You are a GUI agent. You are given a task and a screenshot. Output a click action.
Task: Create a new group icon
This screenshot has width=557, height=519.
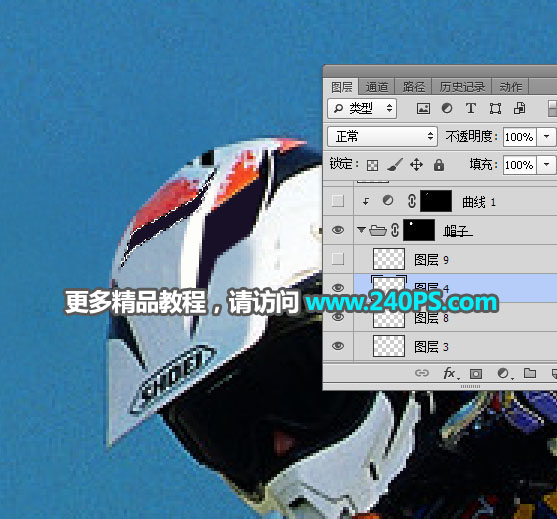point(530,373)
